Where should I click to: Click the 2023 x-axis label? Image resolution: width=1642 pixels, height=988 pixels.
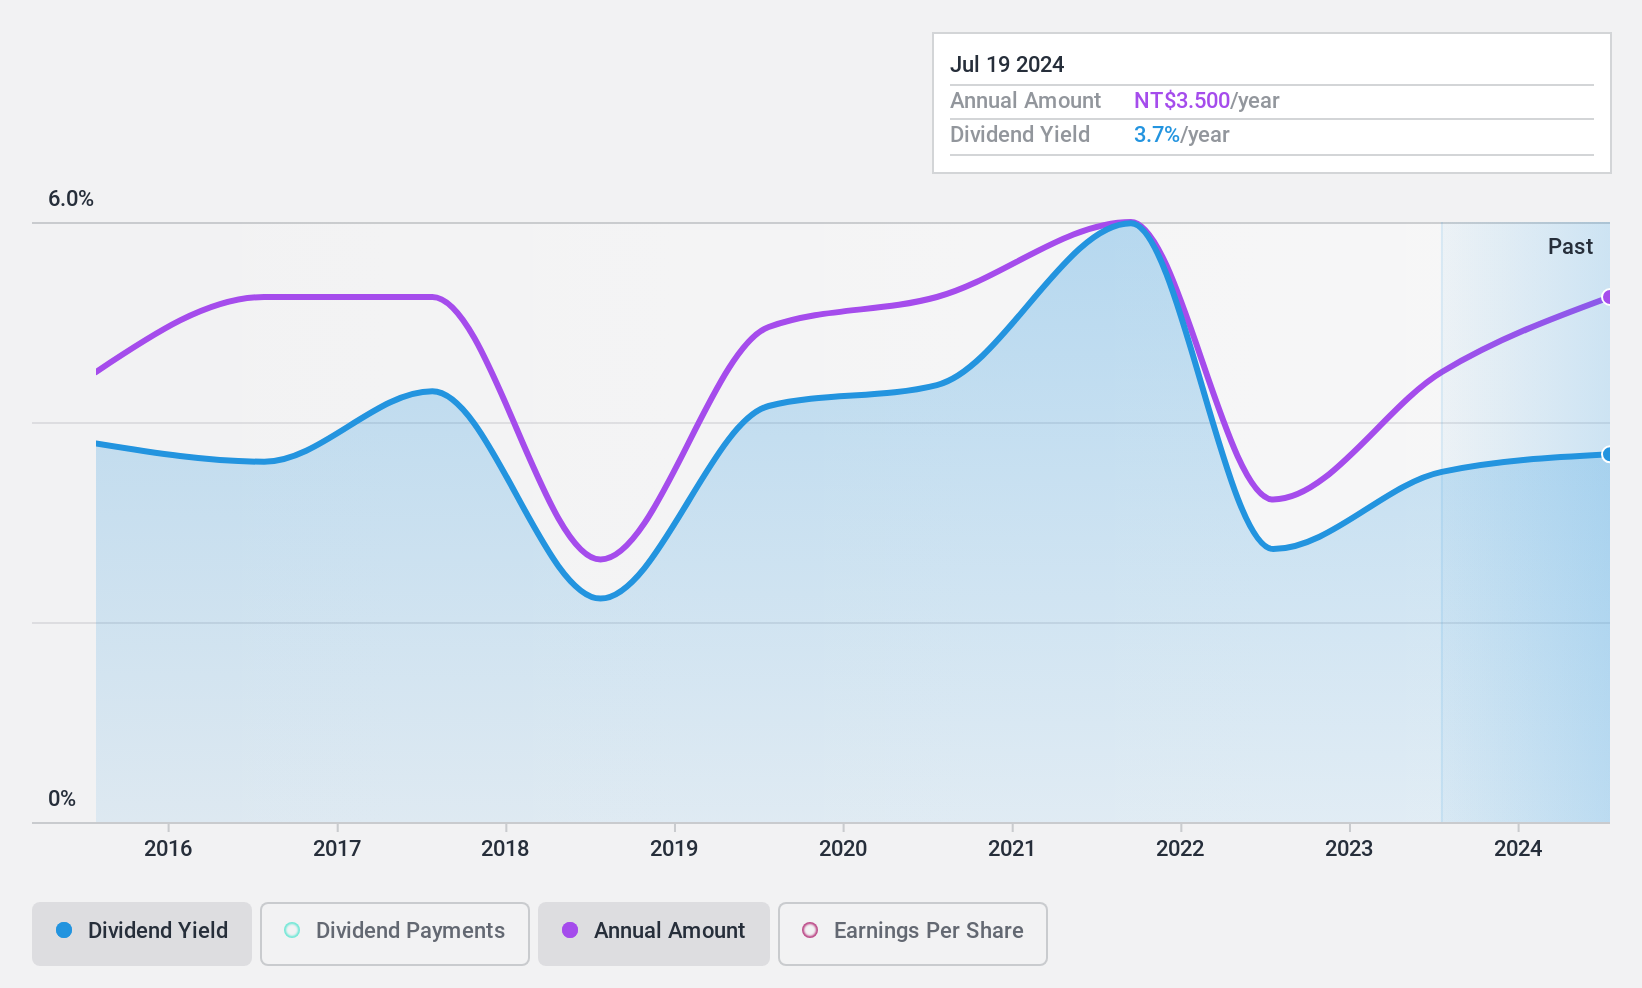click(1349, 849)
